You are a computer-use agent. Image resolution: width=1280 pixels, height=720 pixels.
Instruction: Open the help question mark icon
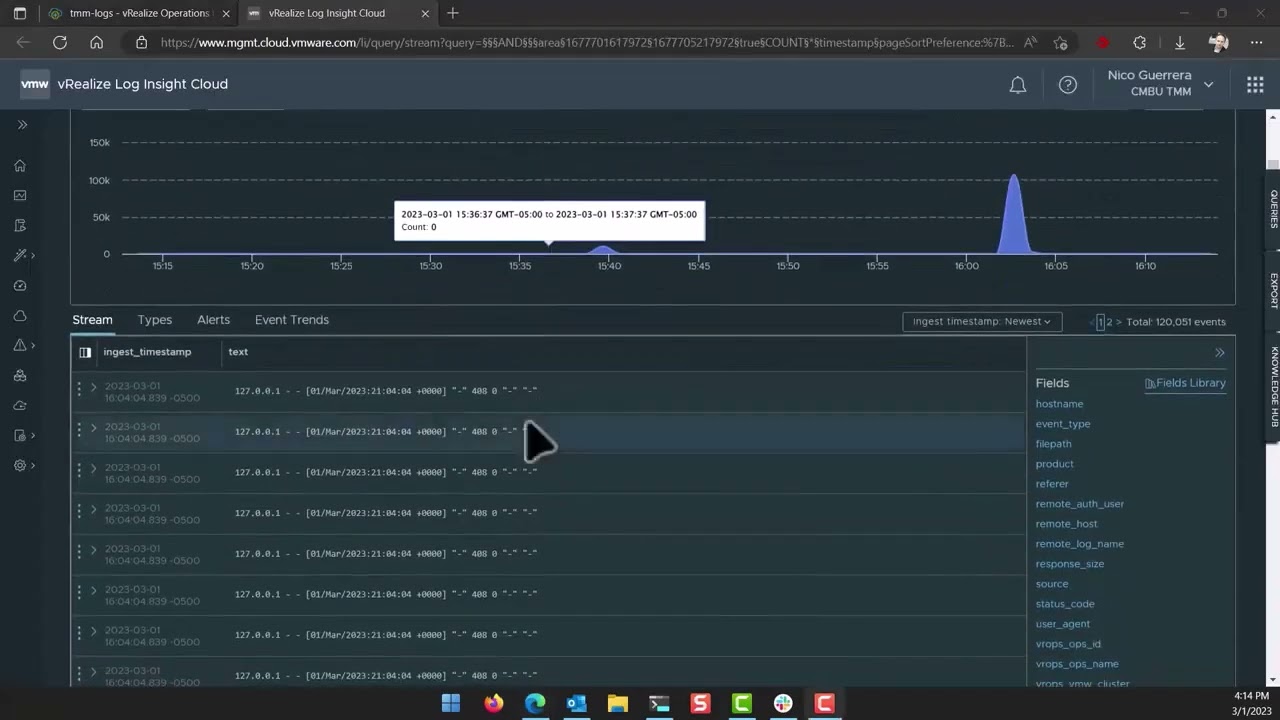click(x=1068, y=85)
